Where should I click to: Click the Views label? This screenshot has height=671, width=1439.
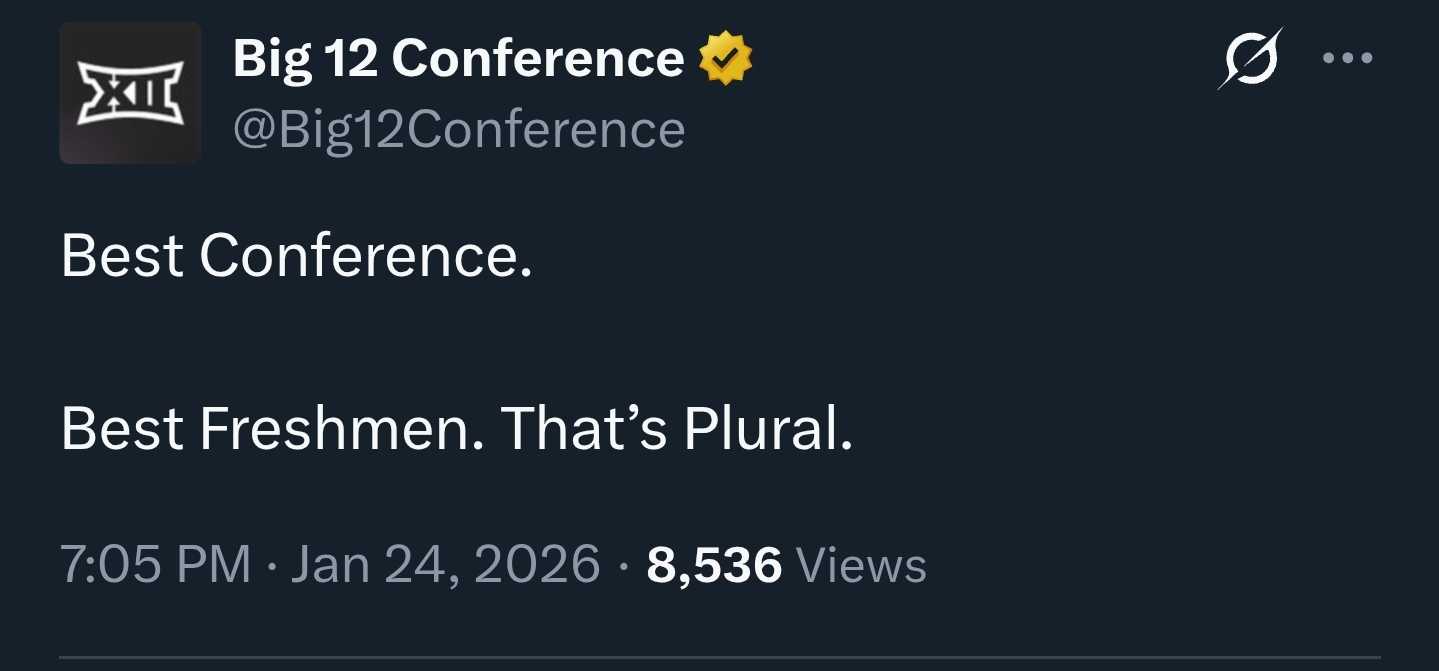coord(862,565)
